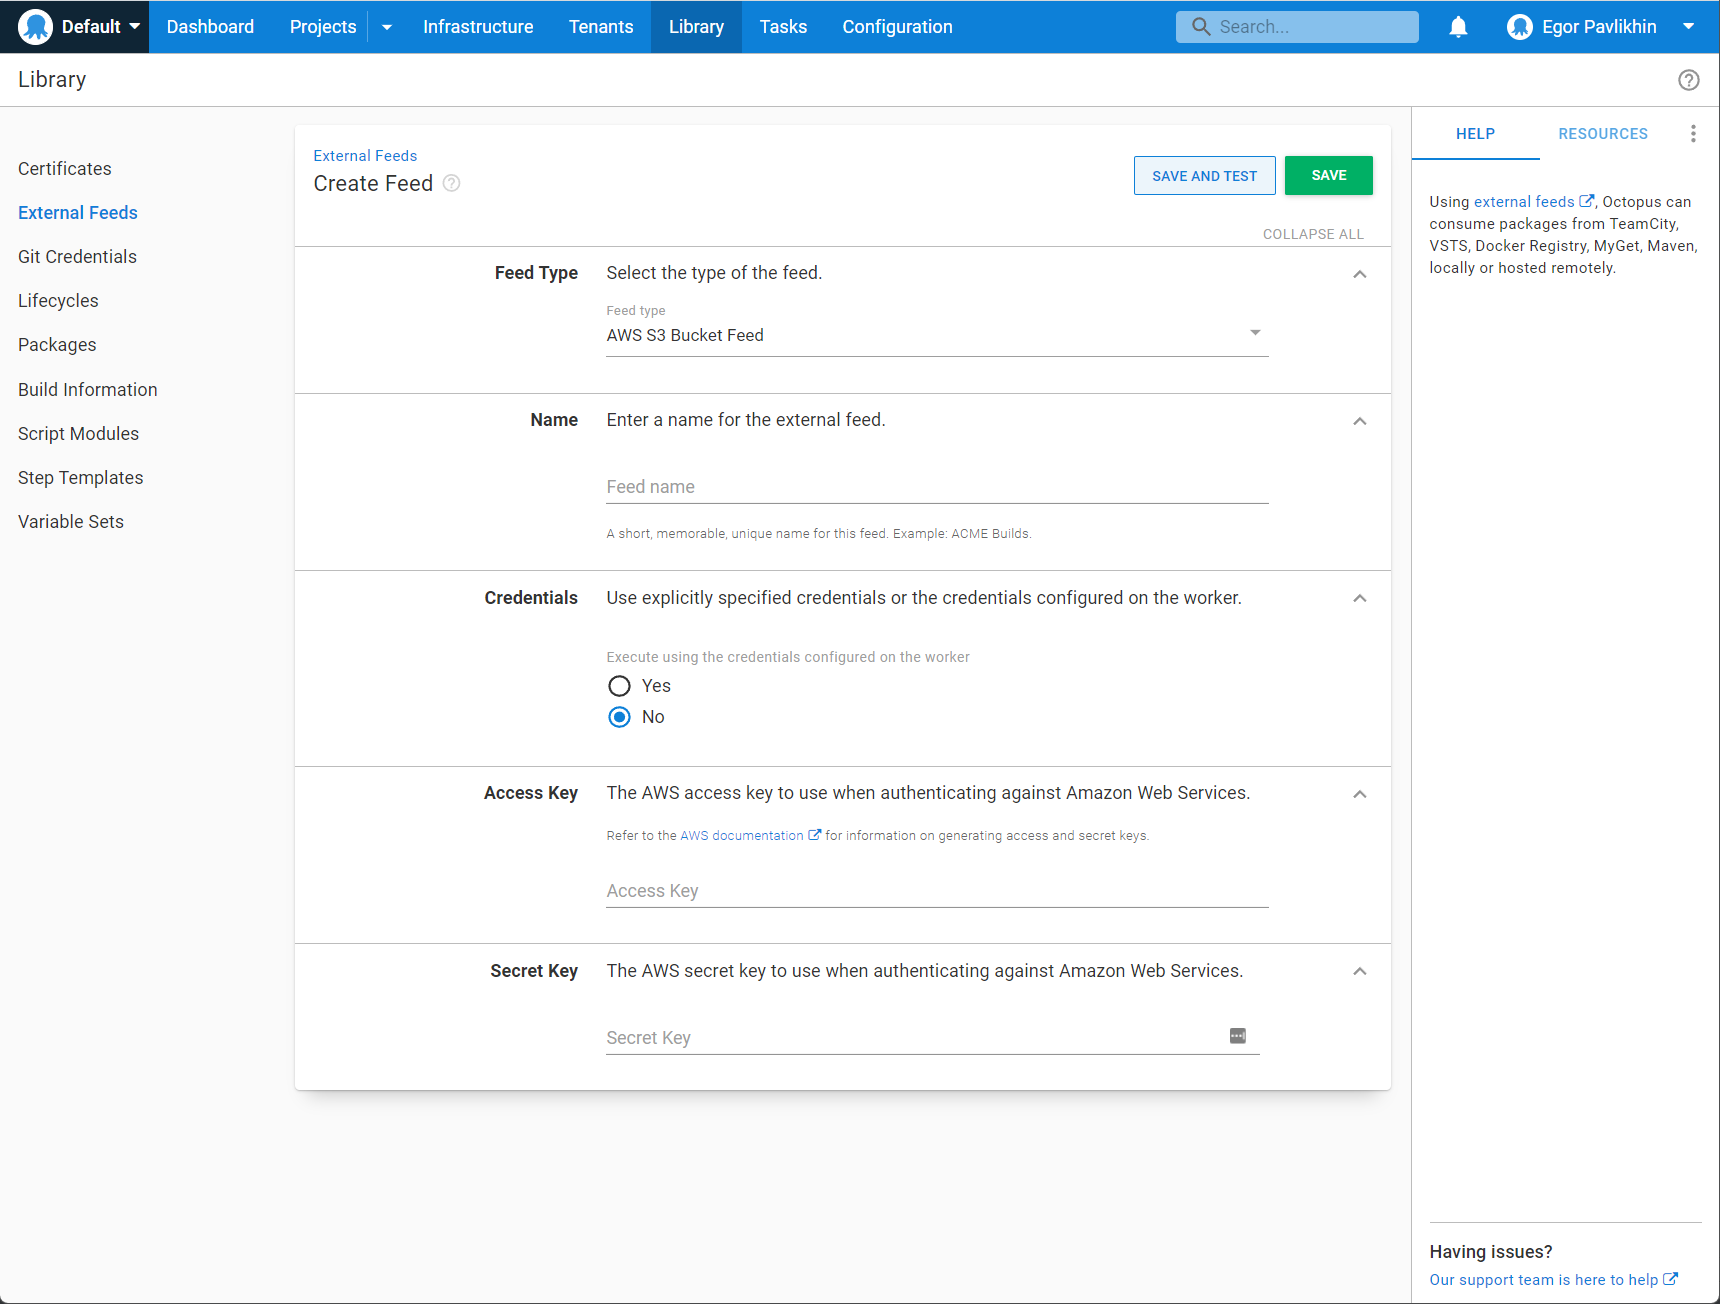Select Yes for worker credentials
The width and height of the screenshot is (1720, 1304).
[x=620, y=686]
